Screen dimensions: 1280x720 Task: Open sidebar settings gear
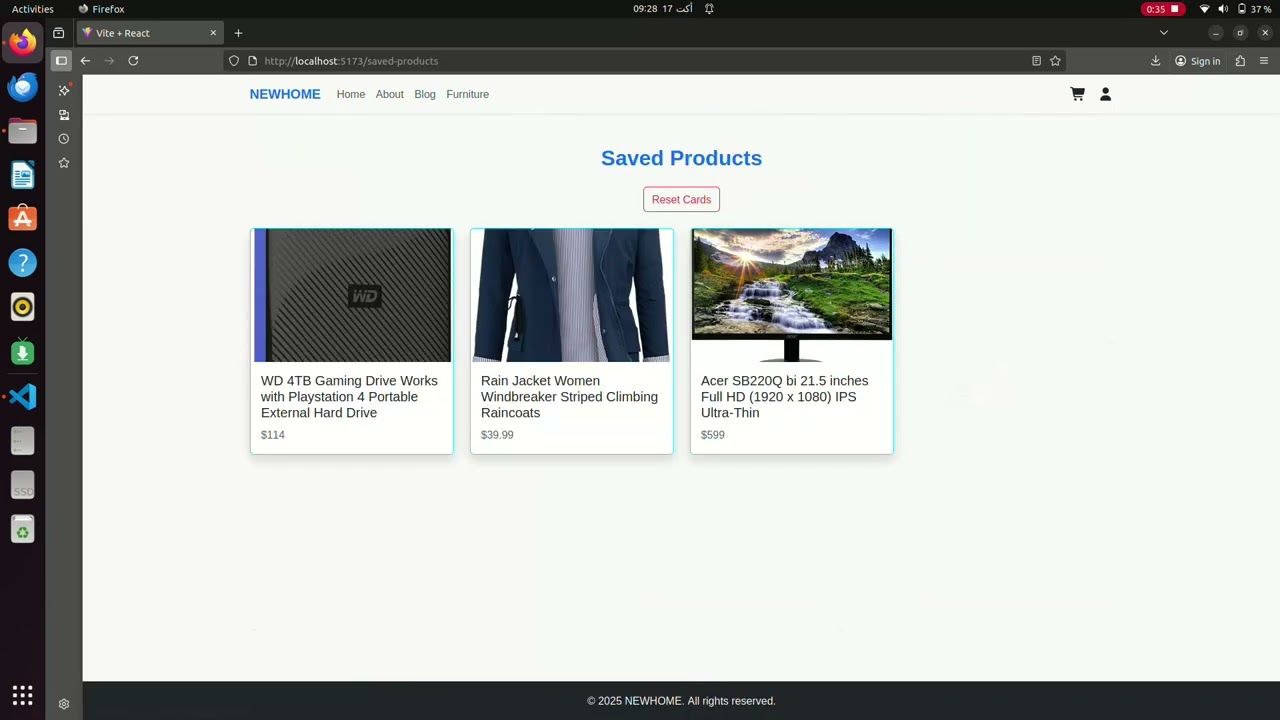pyautogui.click(x=64, y=704)
